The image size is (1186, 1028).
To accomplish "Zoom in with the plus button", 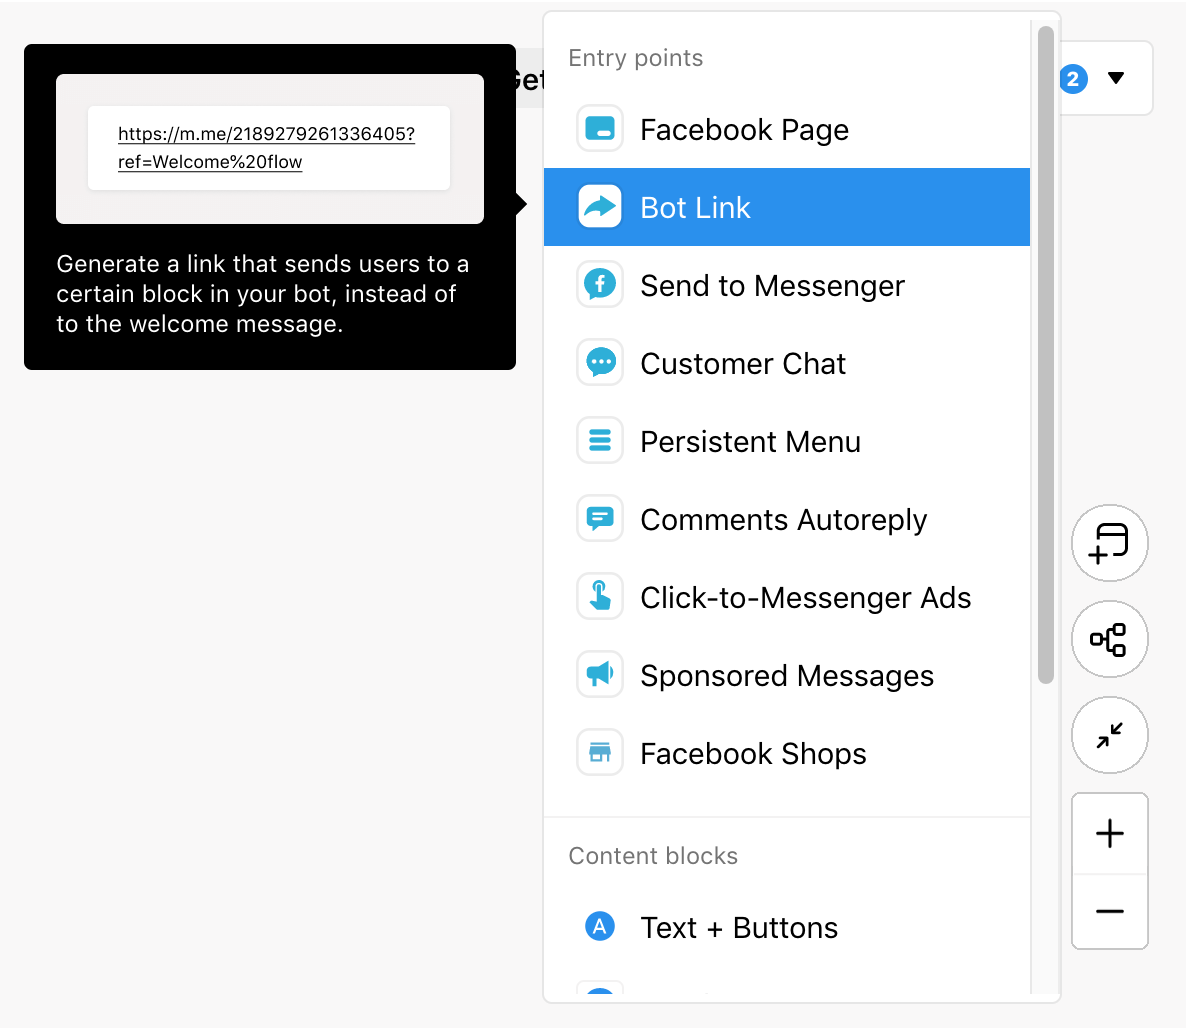I will (x=1110, y=834).
